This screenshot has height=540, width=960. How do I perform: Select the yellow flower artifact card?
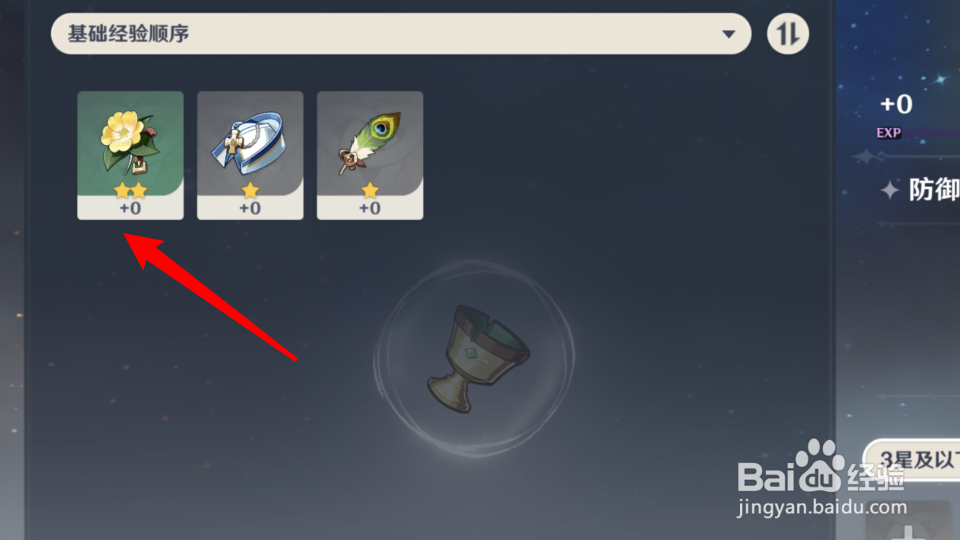(x=130, y=156)
